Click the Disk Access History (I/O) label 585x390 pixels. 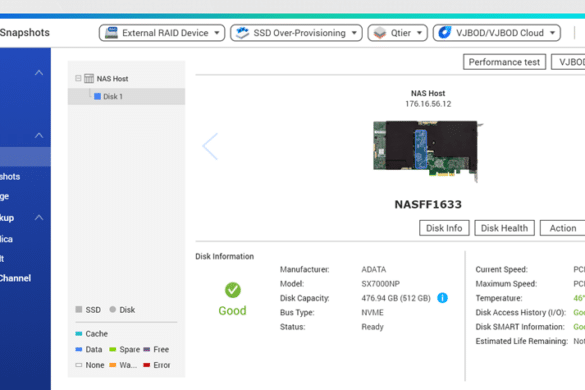tap(521, 313)
